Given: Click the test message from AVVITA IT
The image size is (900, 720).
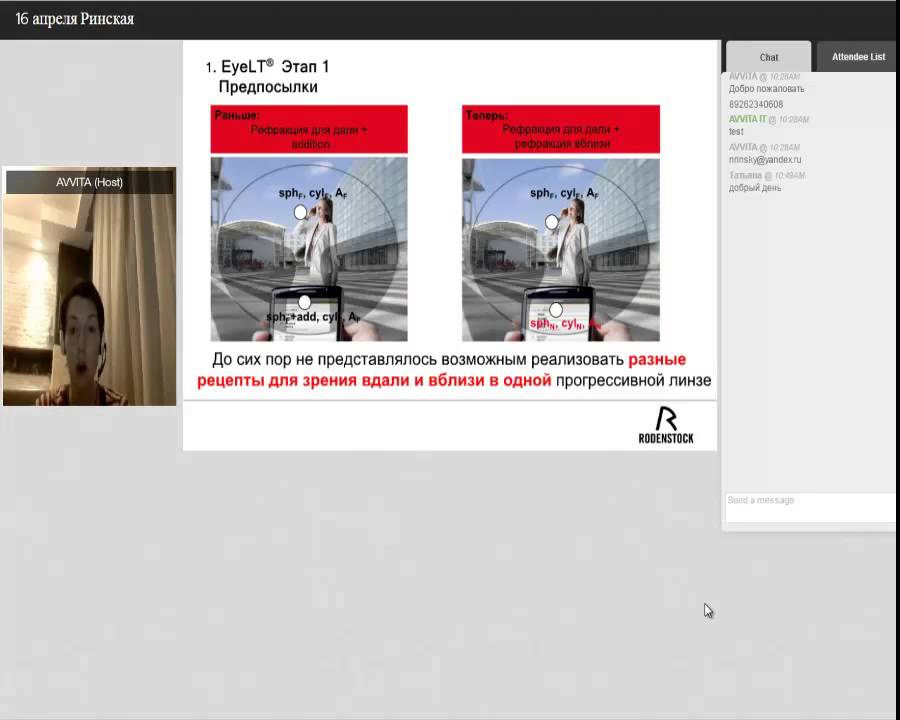Looking at the screenshot, I should (x=736, y=131).
